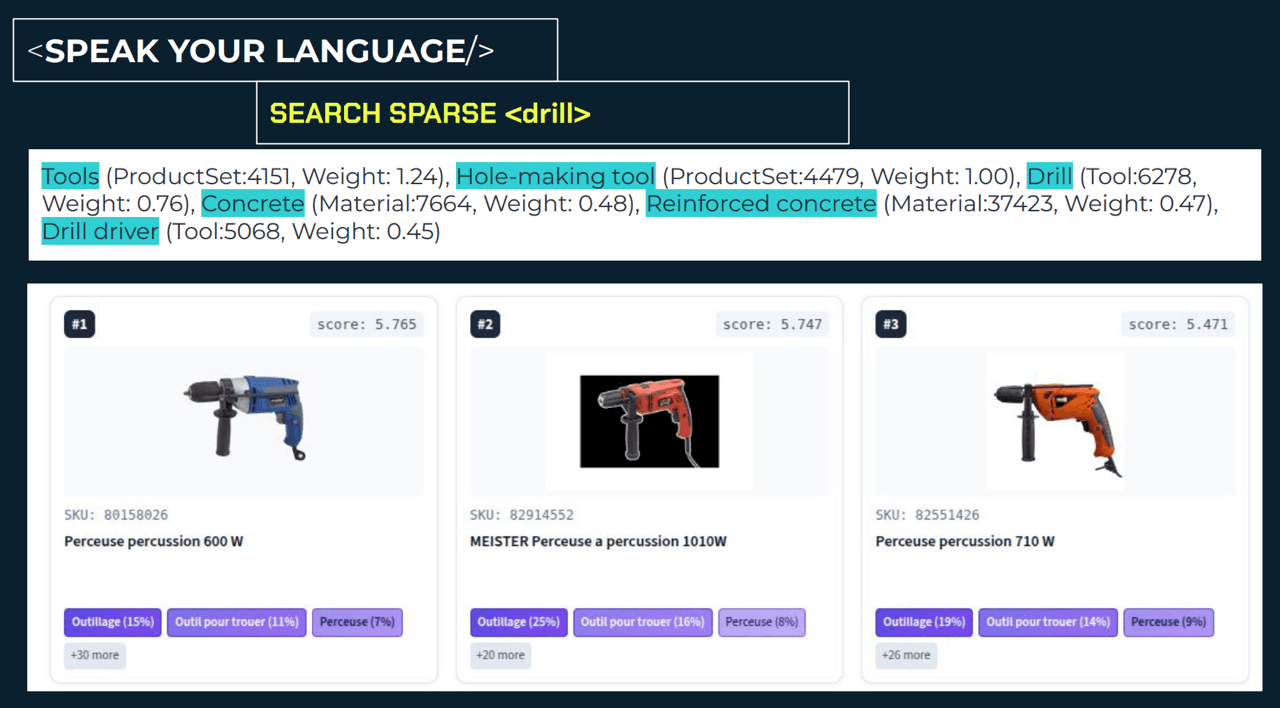Click the score: 5.765 label
The width and height of the screenshot is (1280, 708).
tap(367, 324)
